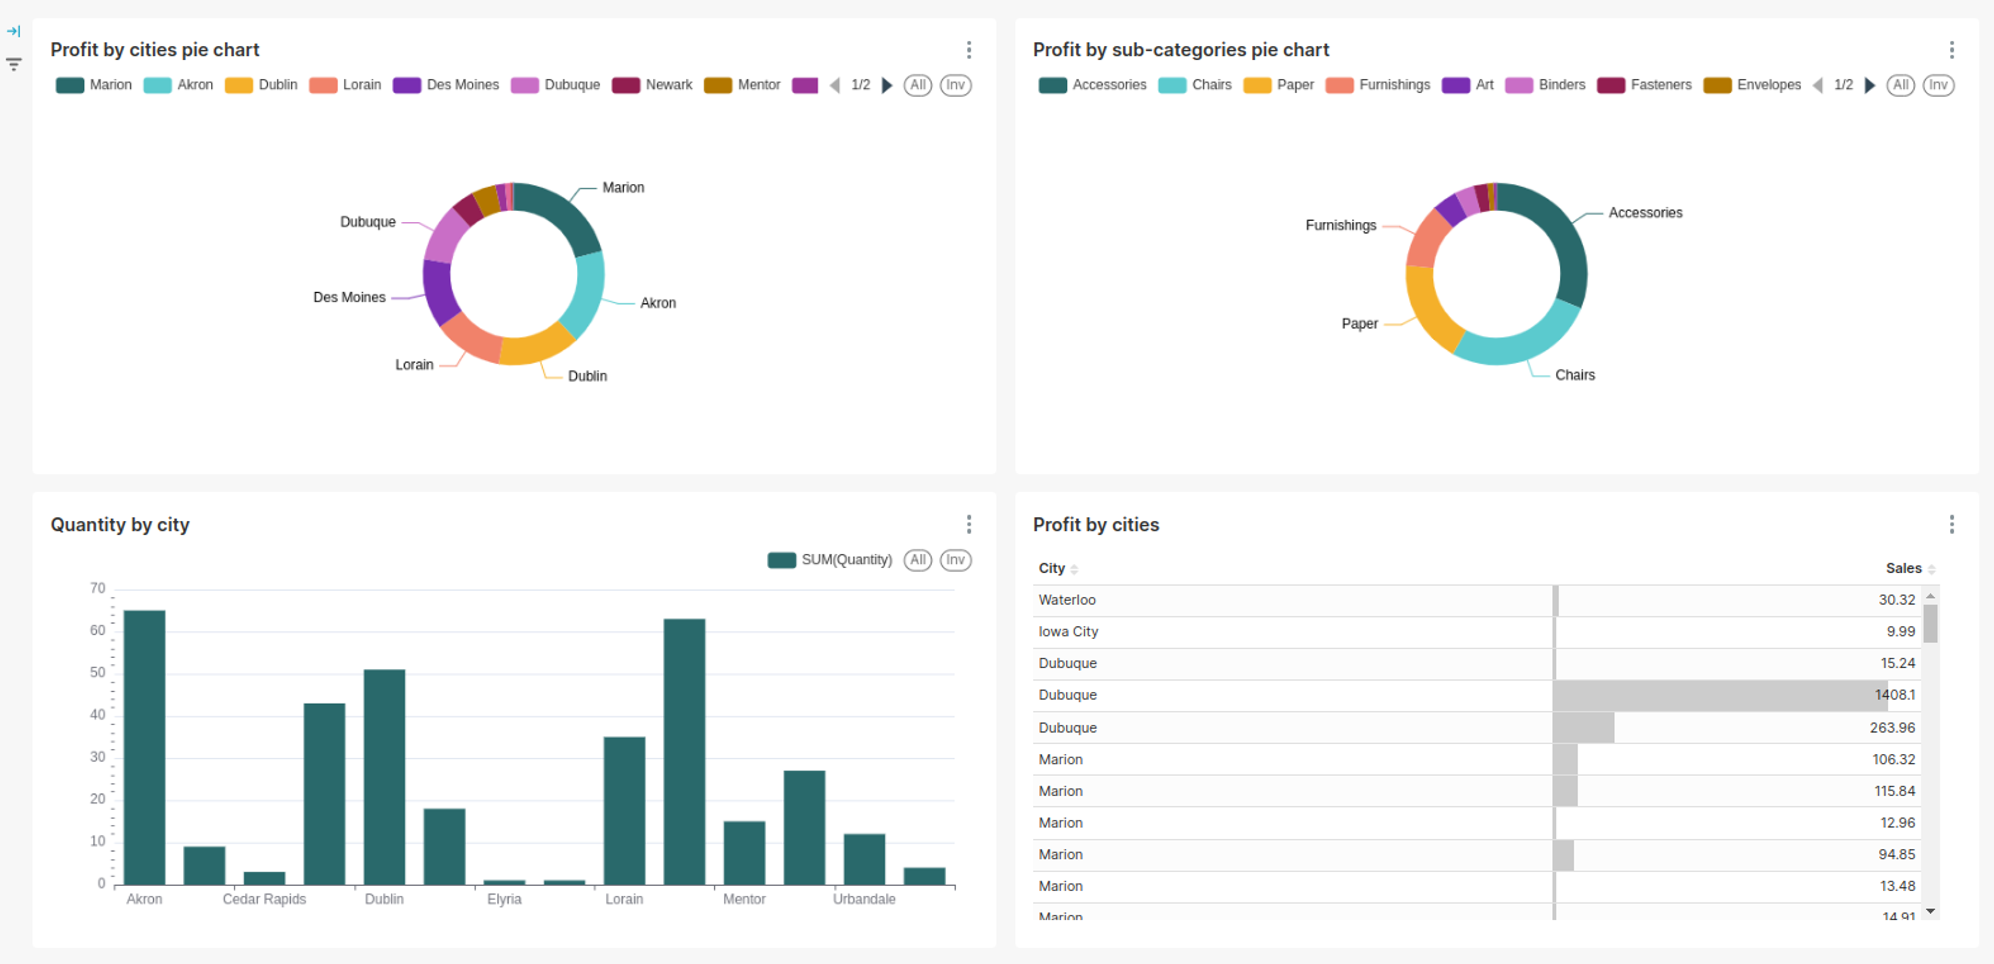Open options menu of Profit by cities pie chart
This screenshot has height=964, width=1994.
[x=968, y=49]
